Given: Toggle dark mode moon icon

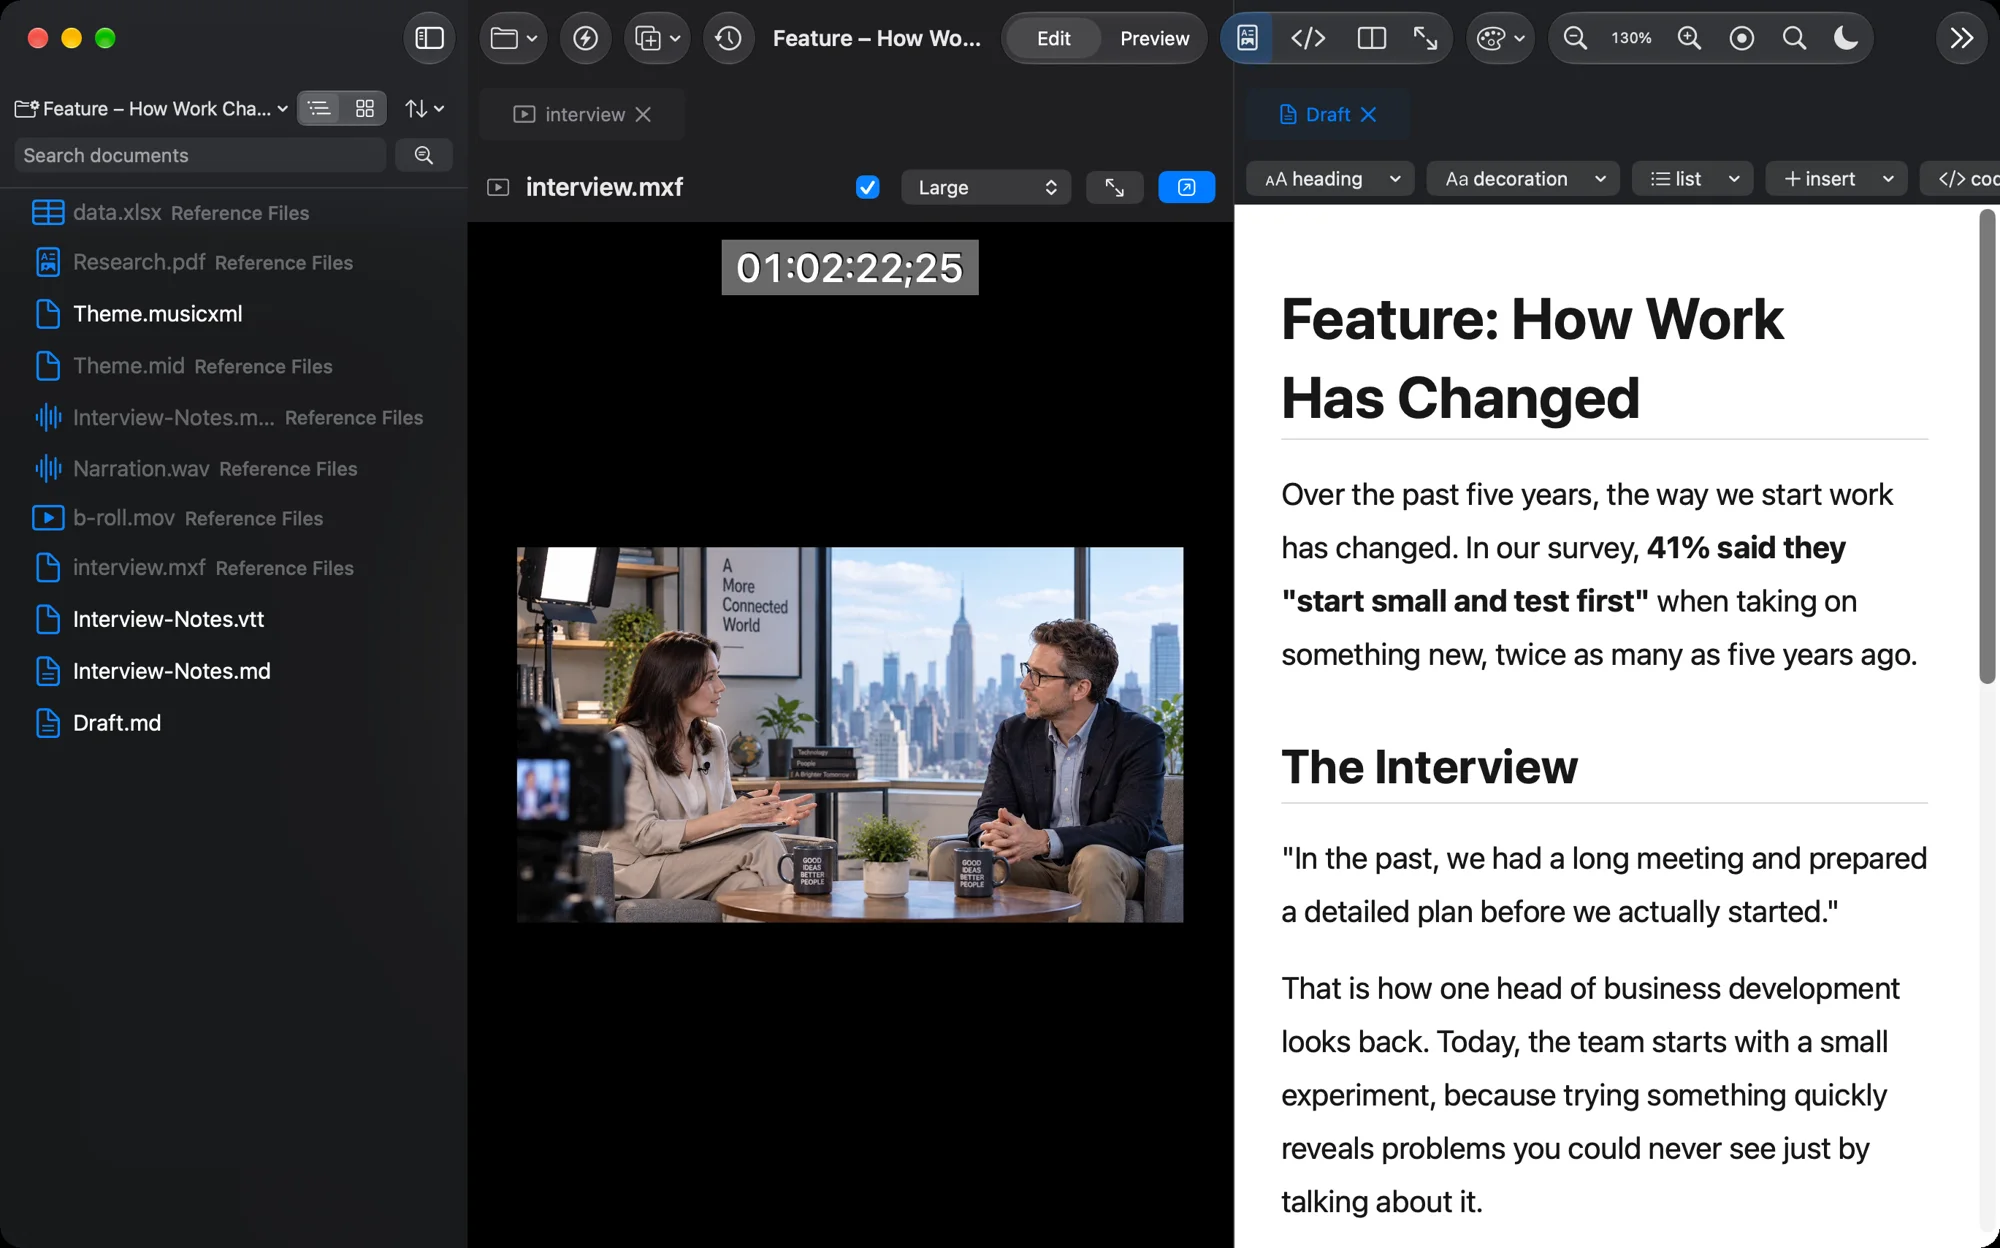Looking at the screenshot, I should (1846, 38).
